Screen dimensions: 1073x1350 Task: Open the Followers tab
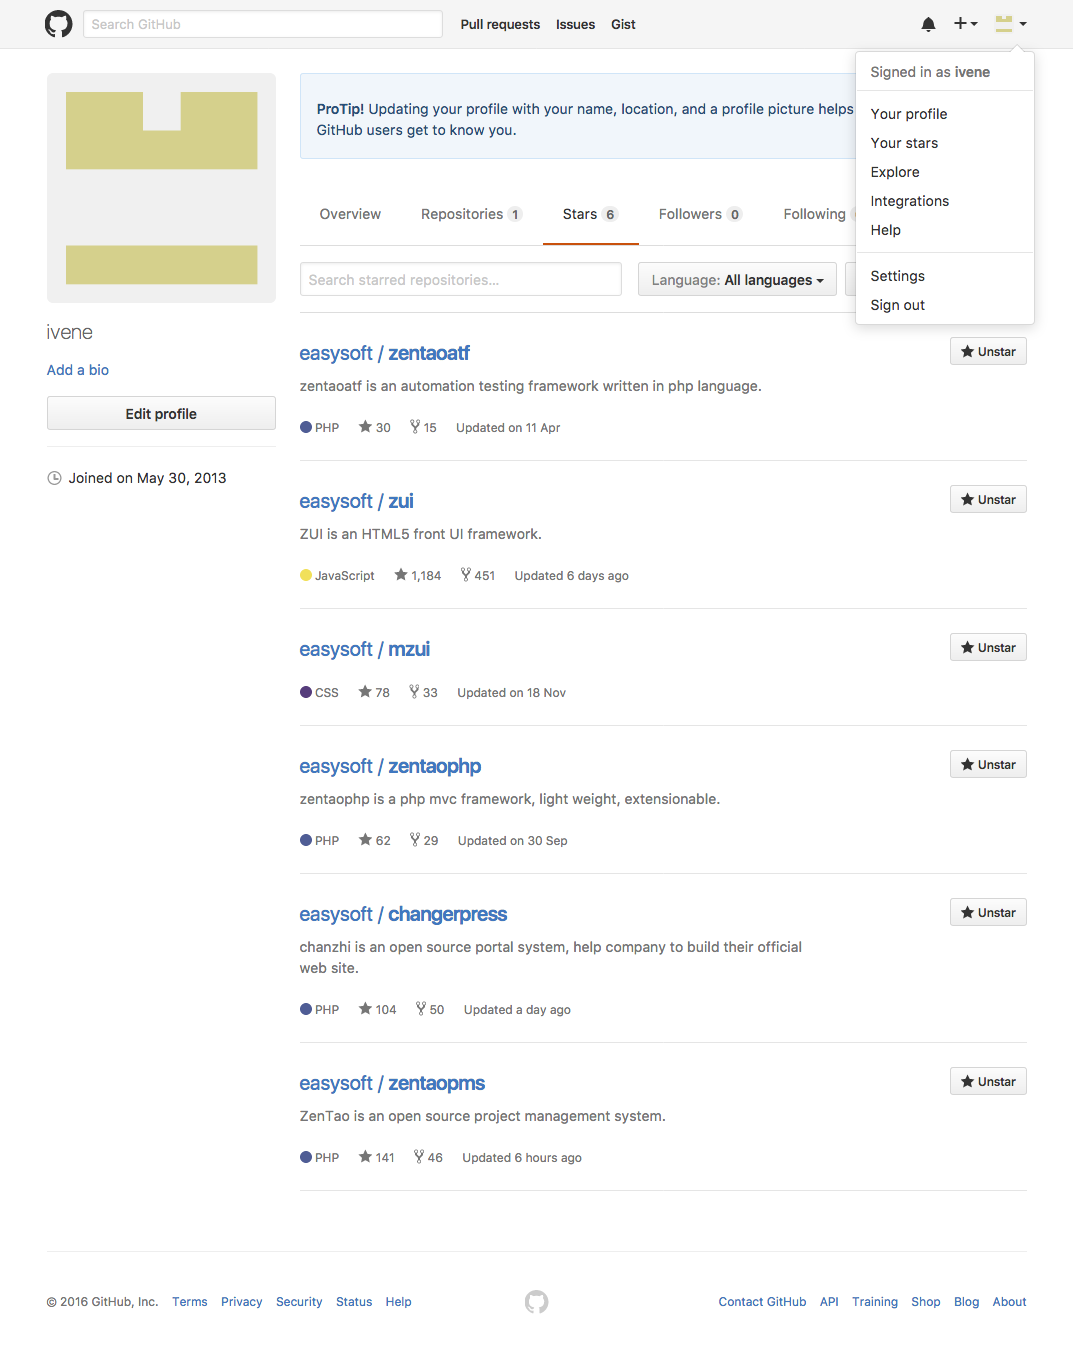[700, 214]
